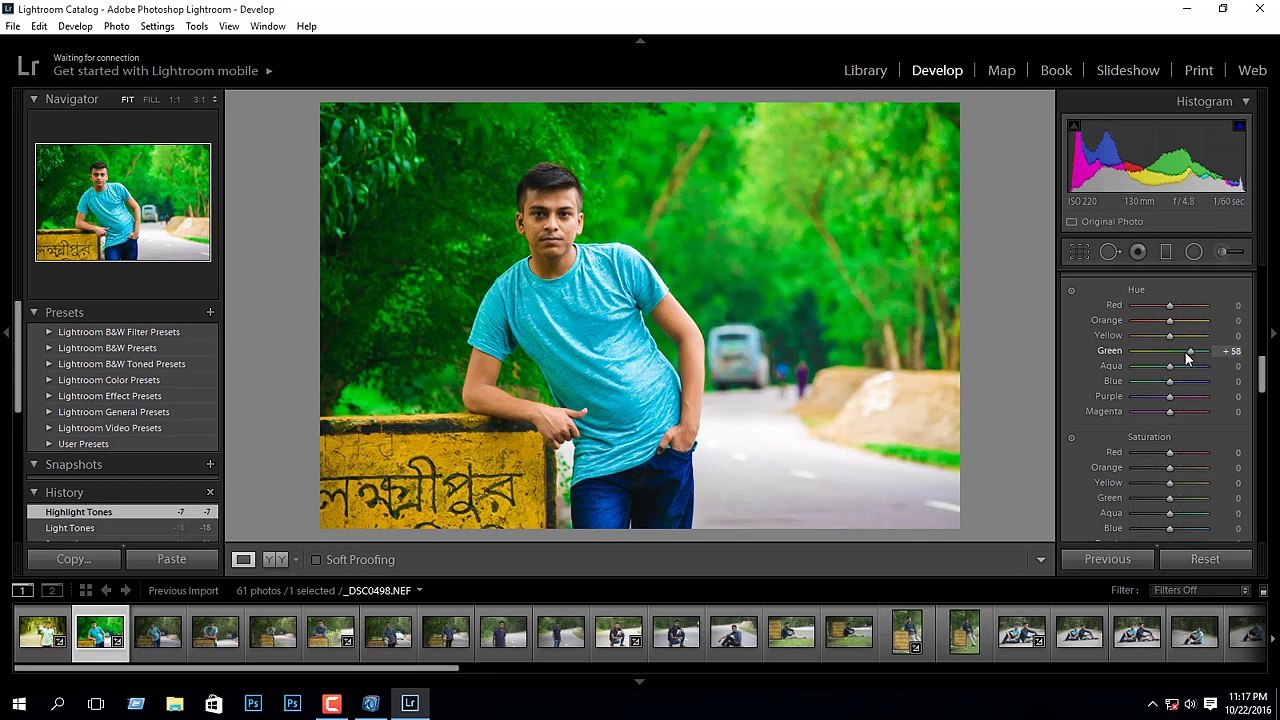Open Photoshop from the Windows taskbar
Viewport: 1280px width, 720px height.
(253, 703)
